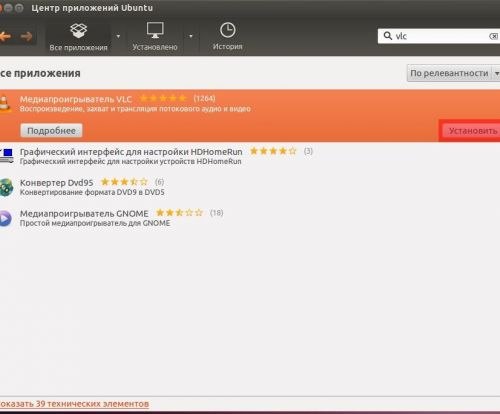
Task: Click the VLC traffic cone icon
Action: (x=5, y=104)
